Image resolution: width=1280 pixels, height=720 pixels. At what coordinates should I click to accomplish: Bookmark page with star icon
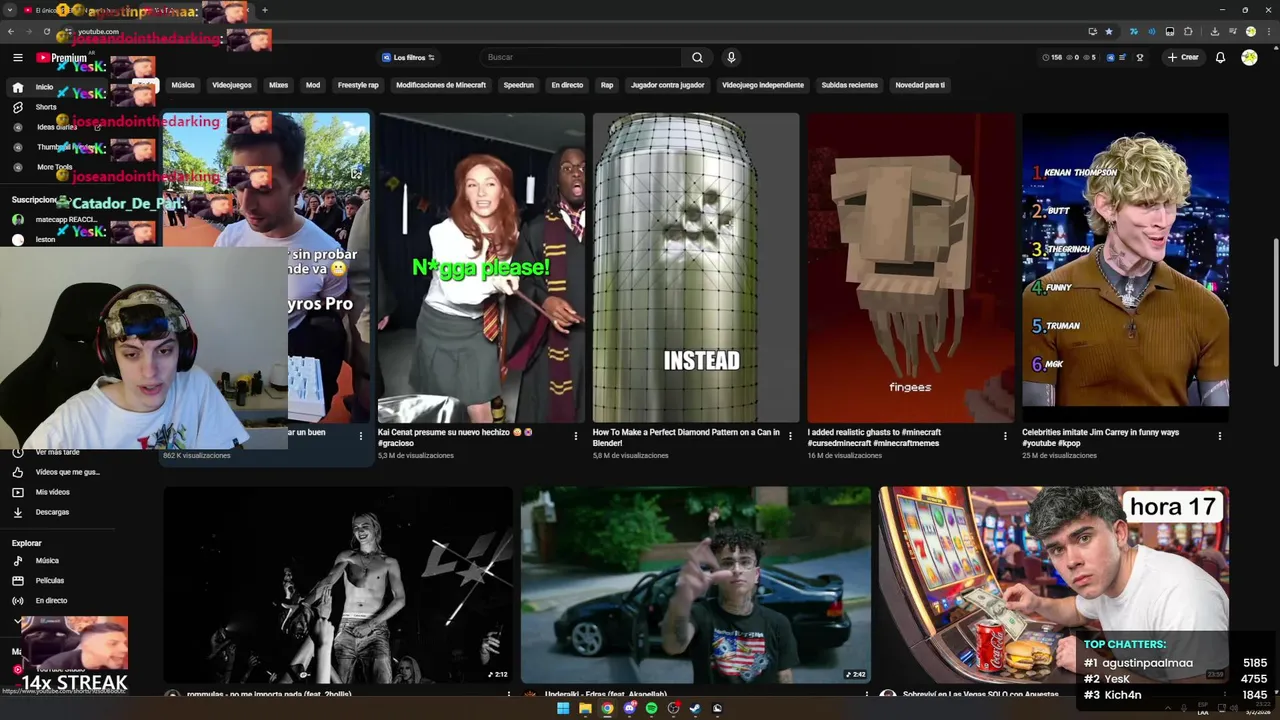pos(1109,32)
